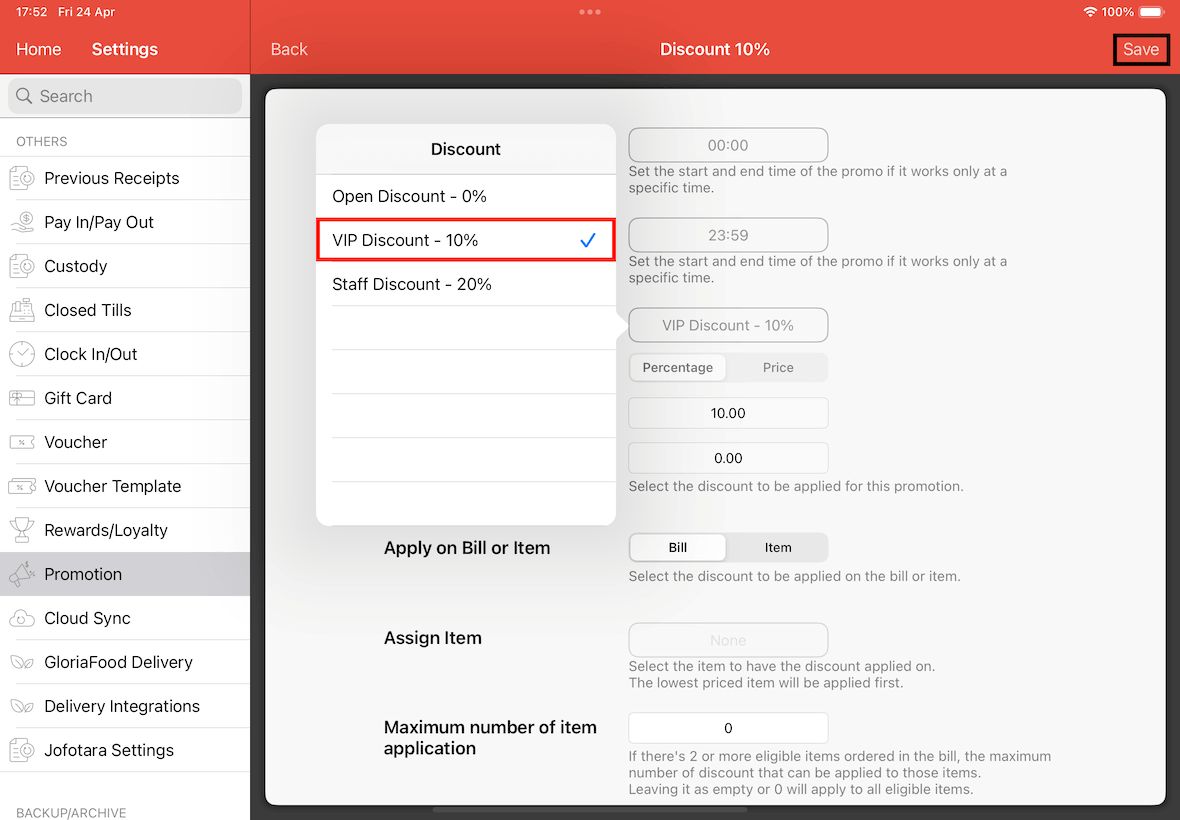Open the 23:59 end time picker
This screenshot has width=1180, height=820.
728,235
